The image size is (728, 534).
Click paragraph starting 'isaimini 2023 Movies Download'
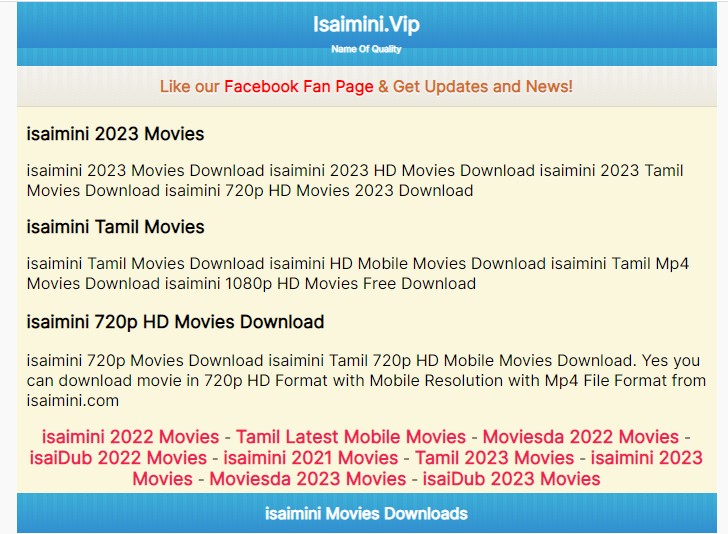coord(355,180)
